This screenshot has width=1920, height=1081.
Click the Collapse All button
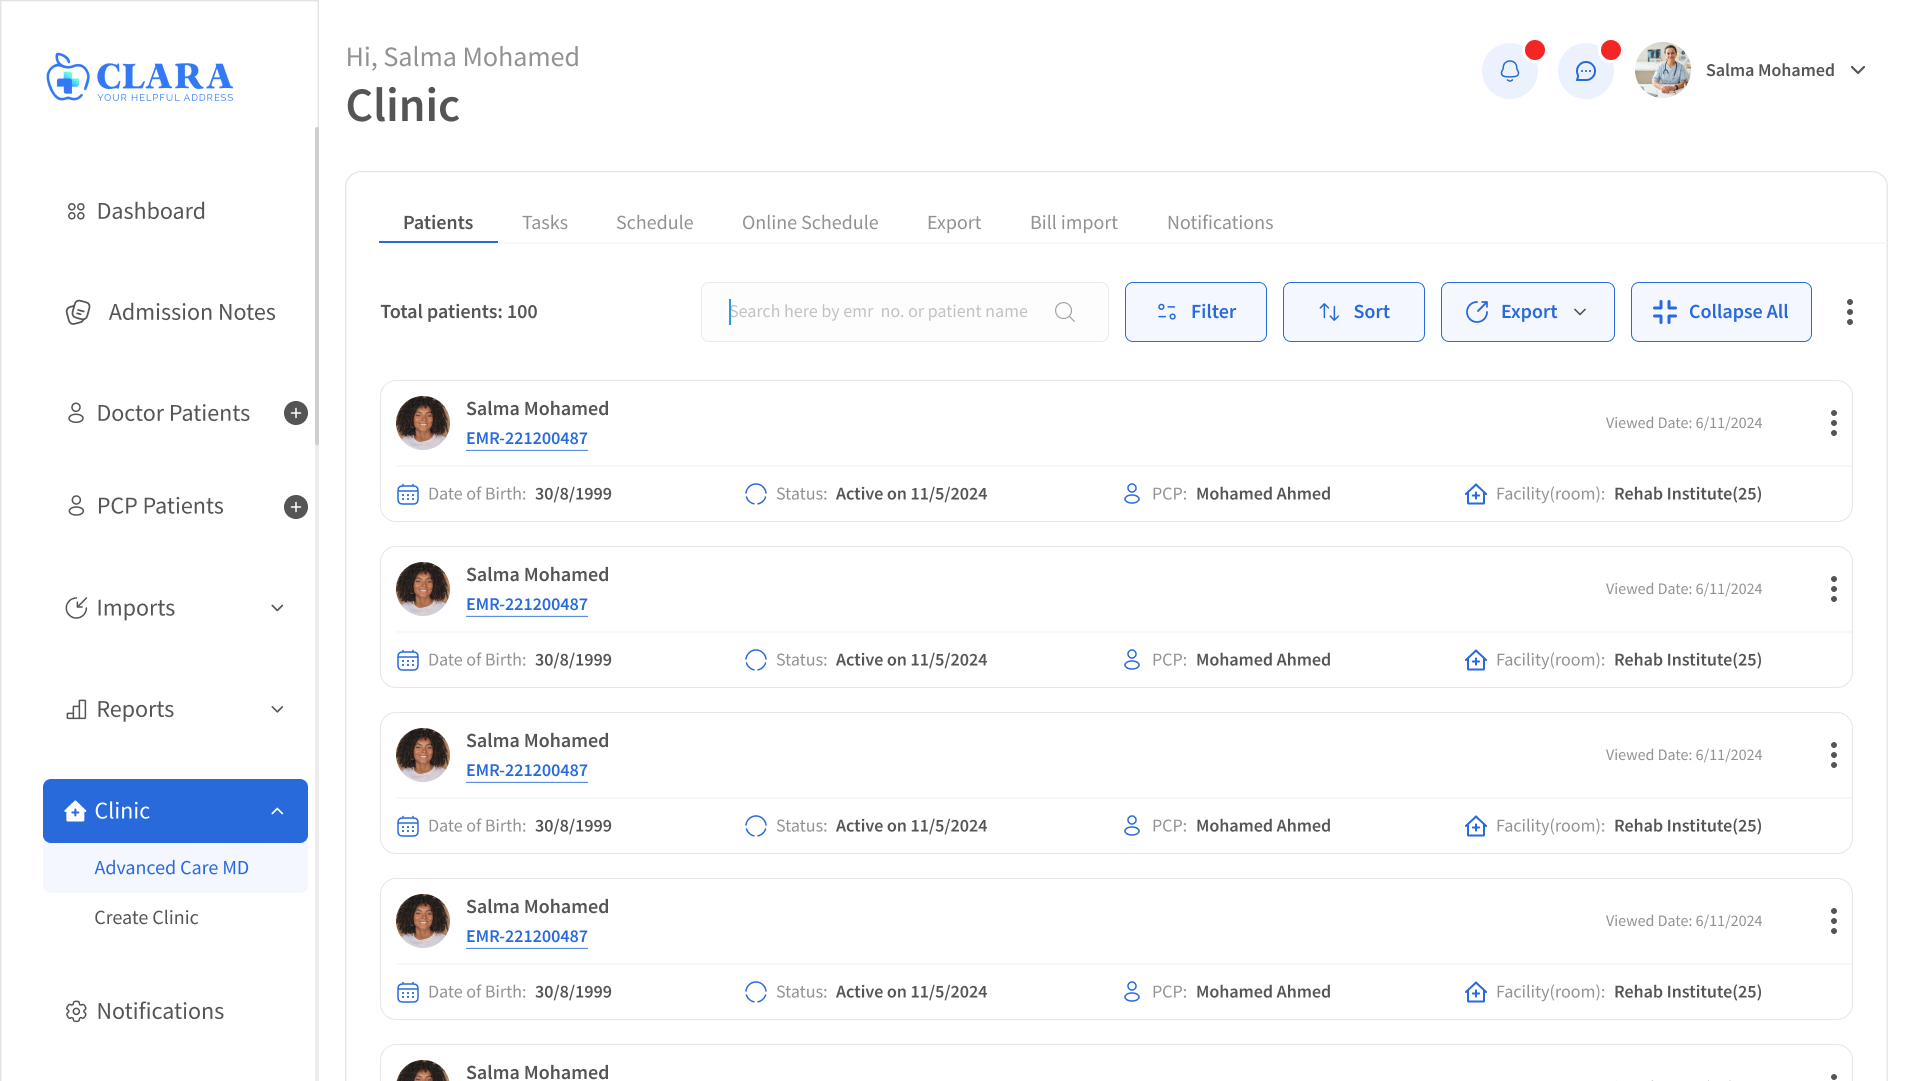coord(1720,312)
